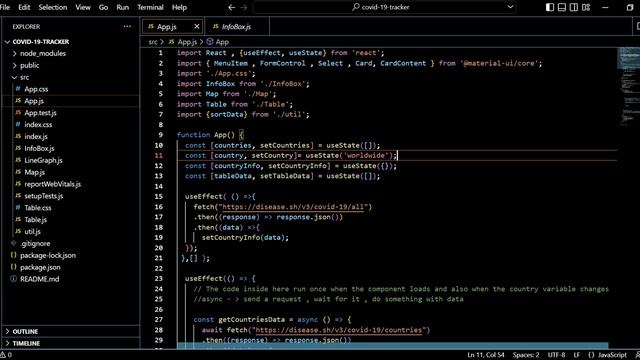
Task: Open the Selection menu
Action: [53, 7]
